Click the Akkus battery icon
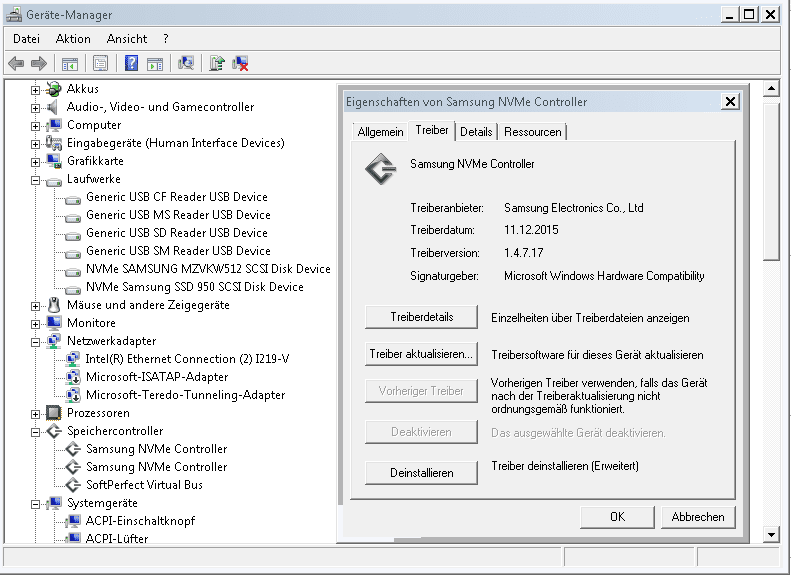Screen dimensions: 791x576 click(x=53, y=89)
